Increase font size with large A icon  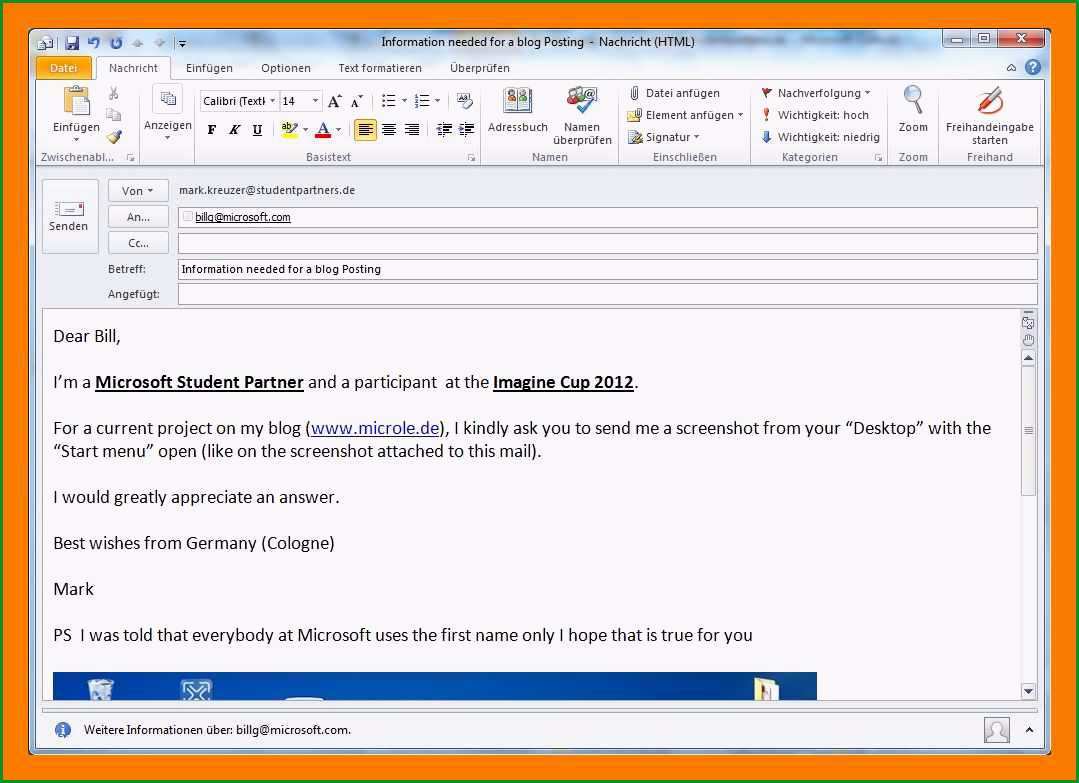point(334,101)
